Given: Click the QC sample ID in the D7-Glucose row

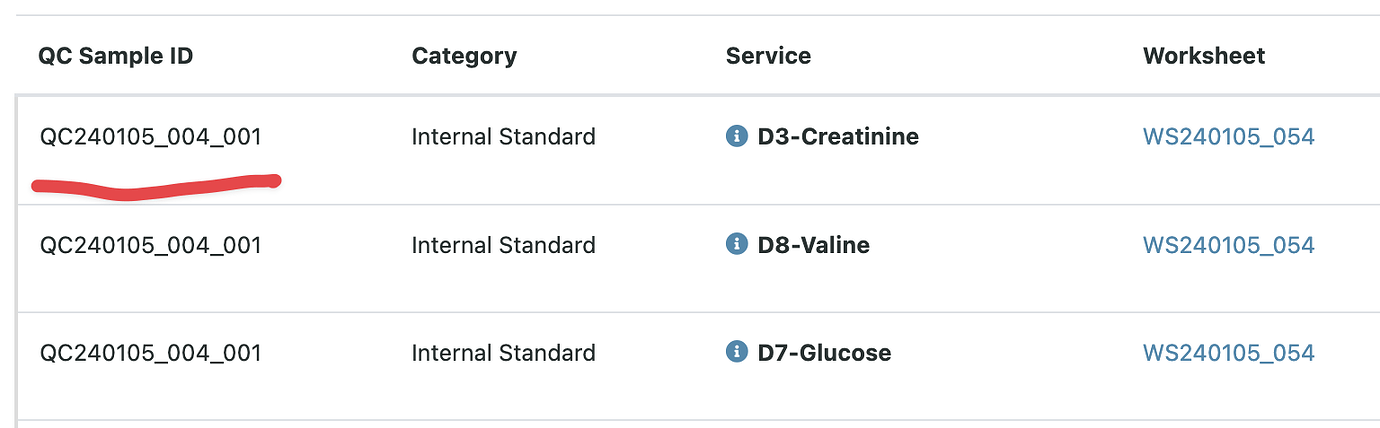Looking at the screenshot, I should 150,353.
